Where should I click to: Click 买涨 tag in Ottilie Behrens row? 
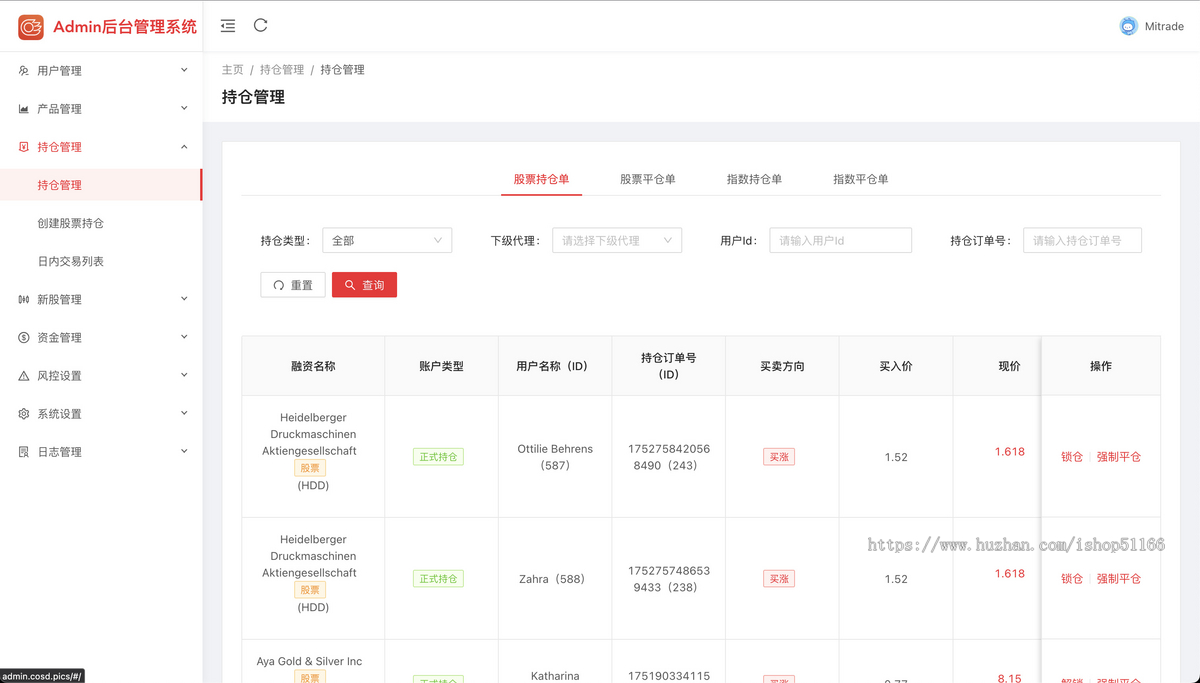click(x=779, y=457)
